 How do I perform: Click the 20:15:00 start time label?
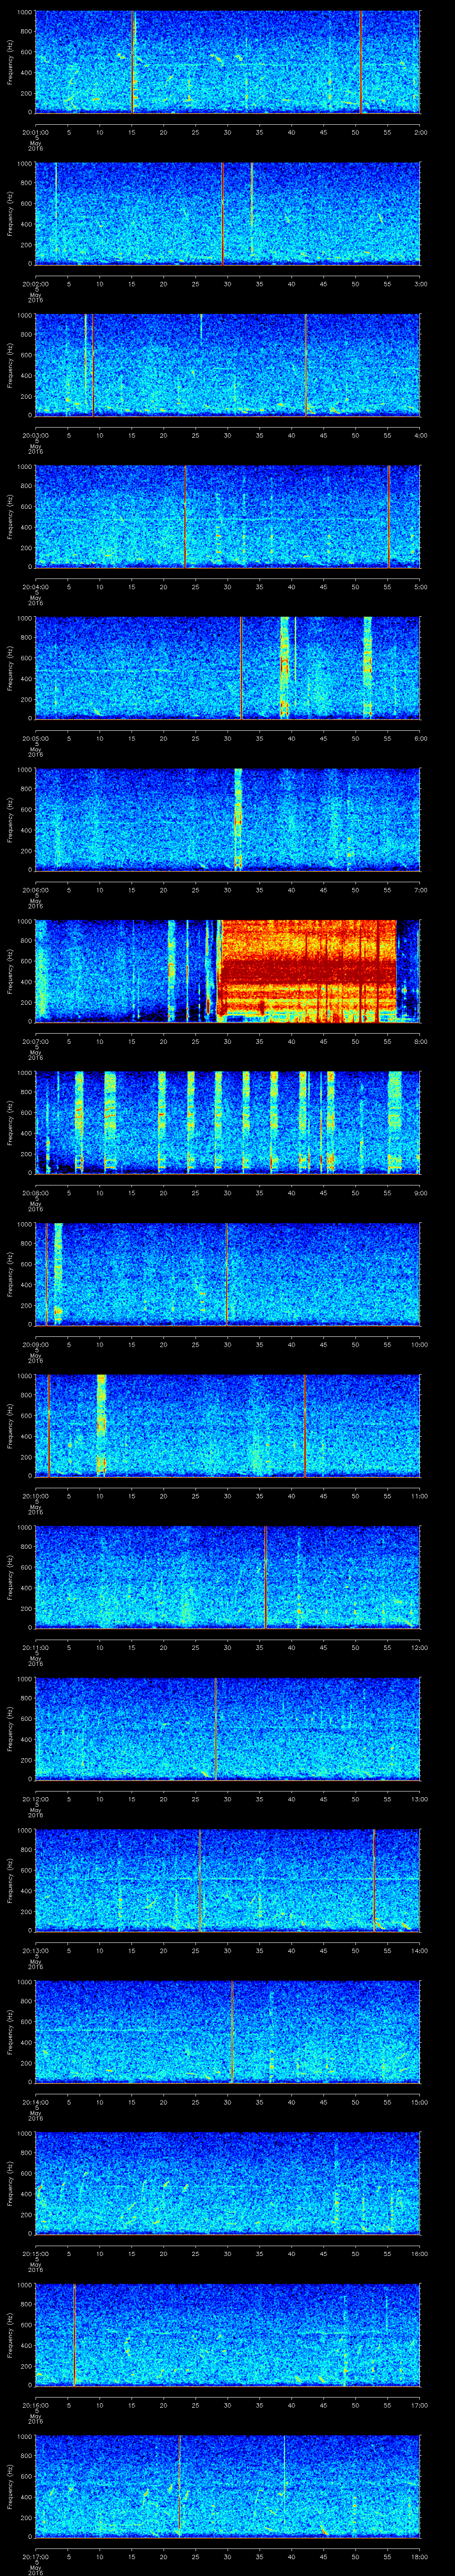point(35,2254)
